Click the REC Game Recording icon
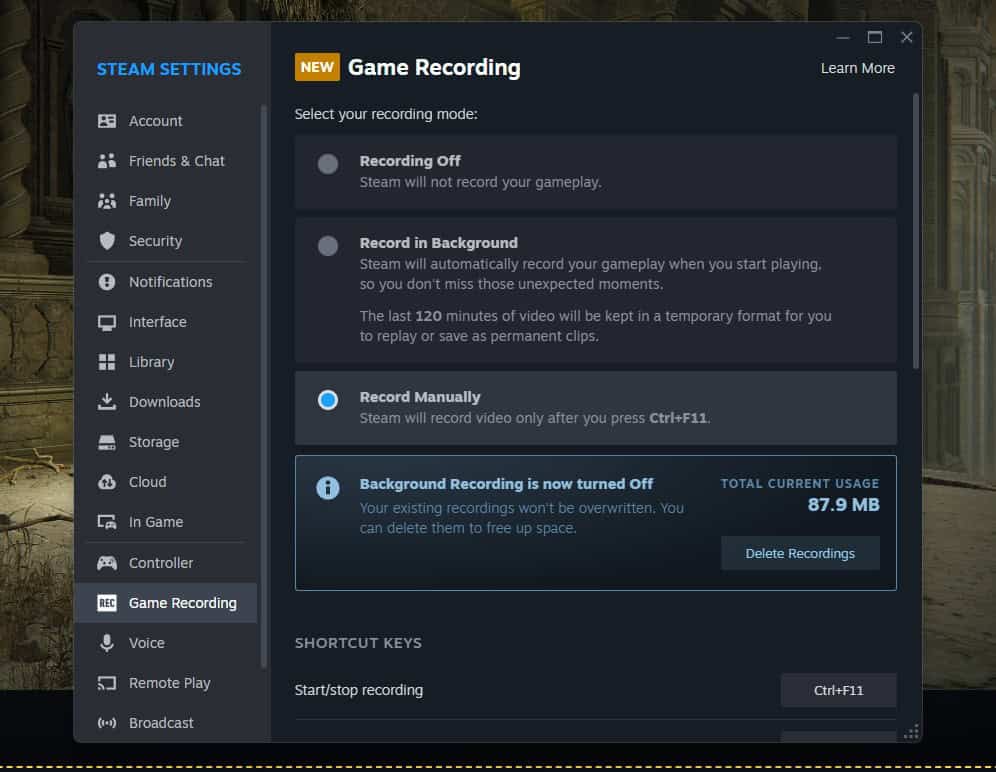 pos(107,603)
